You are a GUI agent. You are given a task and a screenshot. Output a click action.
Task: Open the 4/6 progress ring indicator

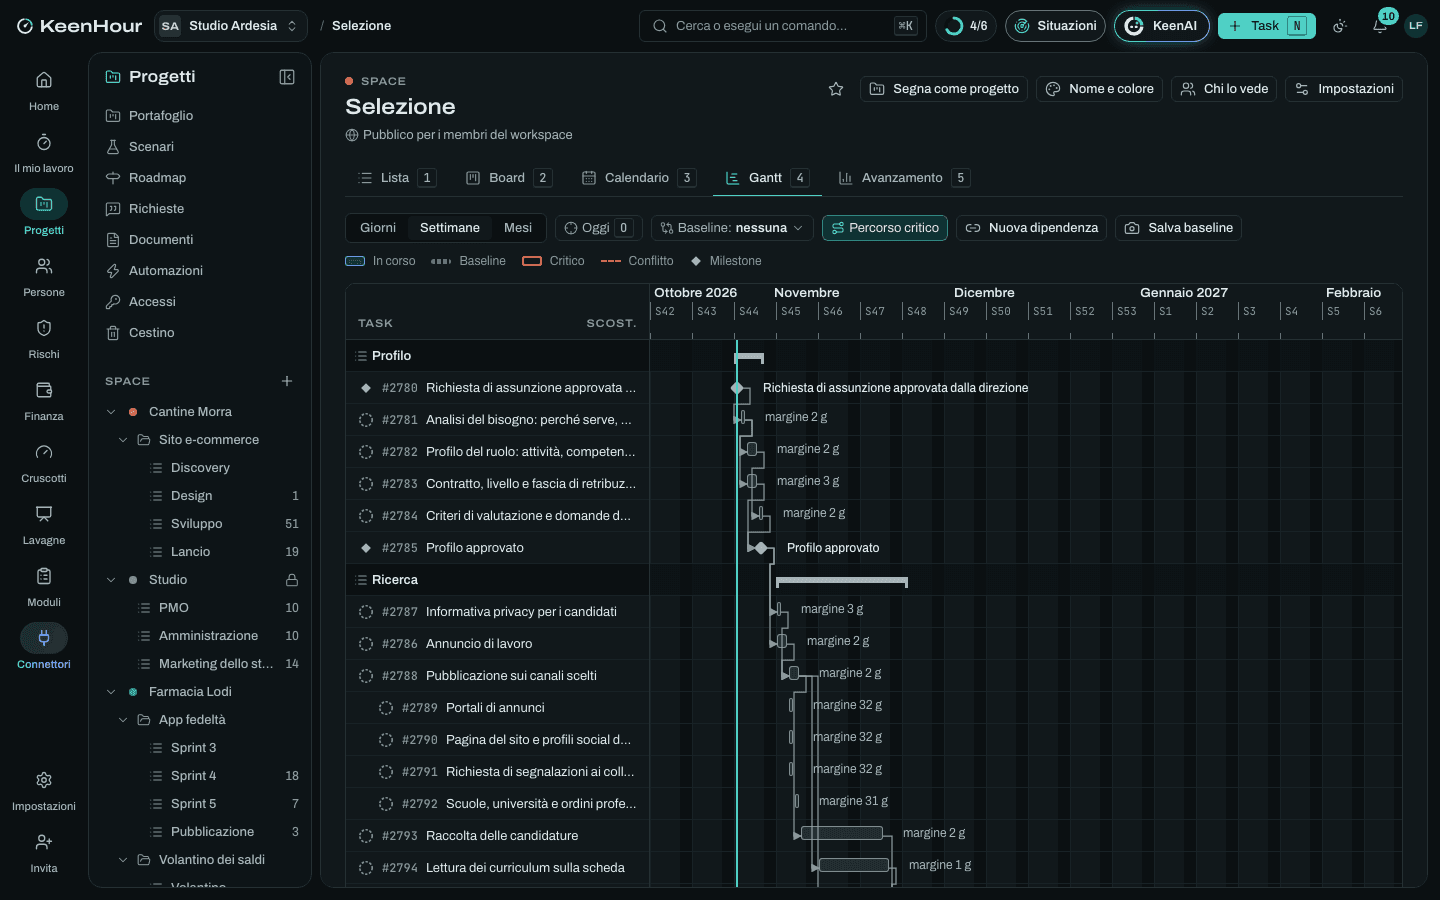[966, 26]
